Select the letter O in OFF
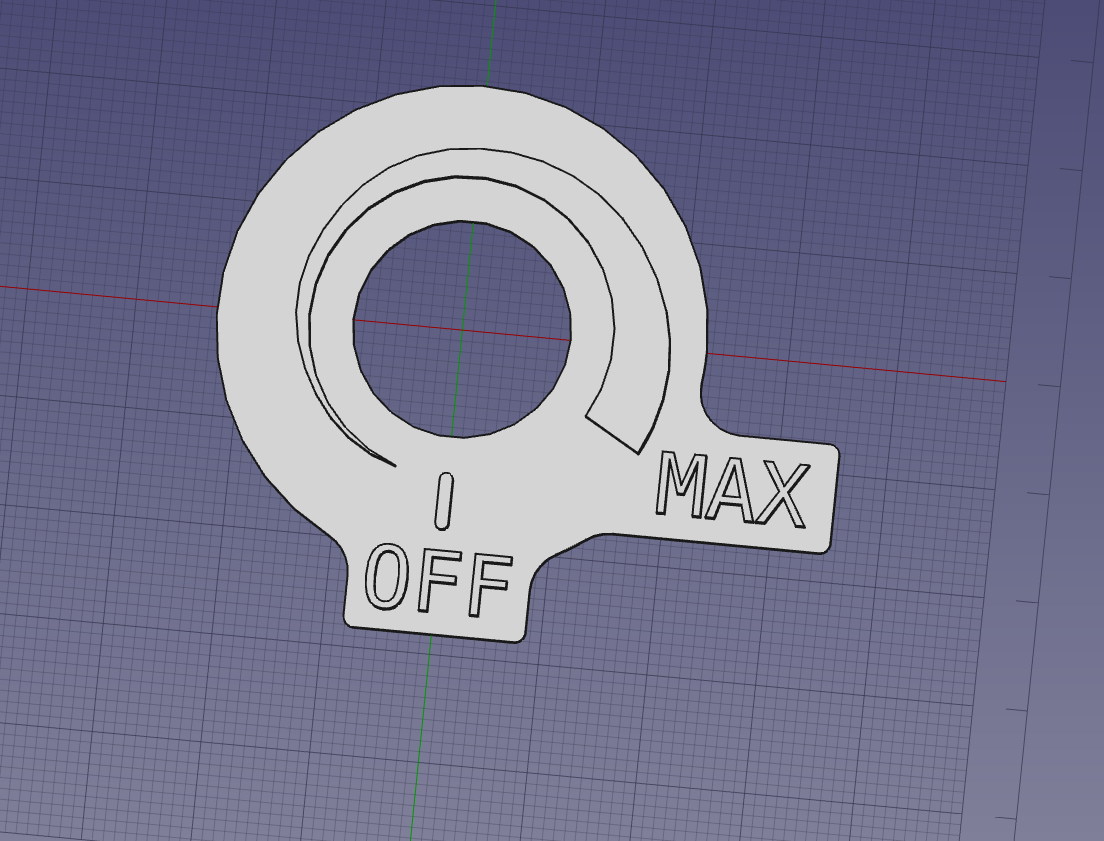The width and height of the screenshot is (1104, 841). click(387, 576)
